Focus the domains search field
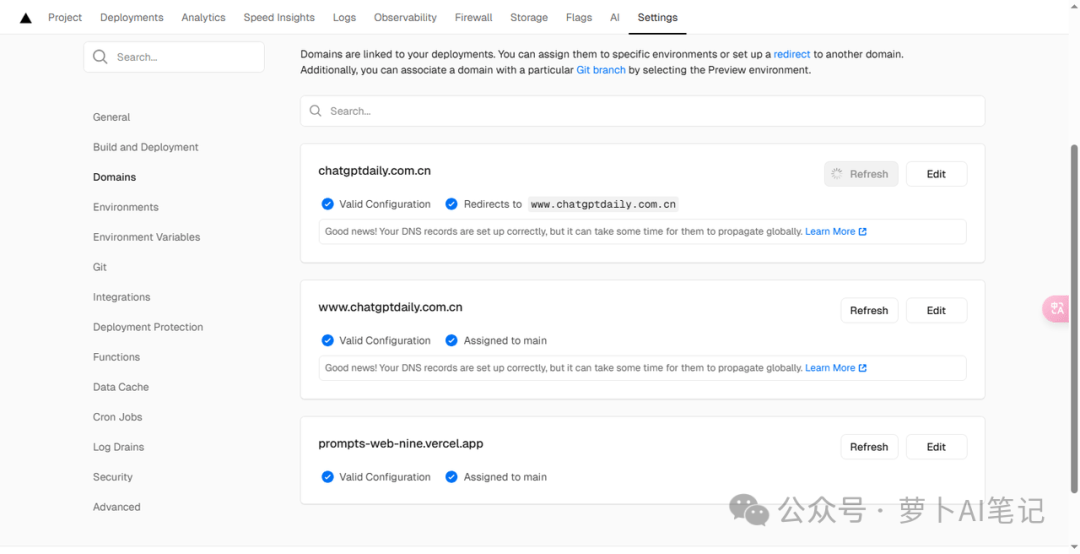This screenshot has height=554, width=1080. pos(643,111)
